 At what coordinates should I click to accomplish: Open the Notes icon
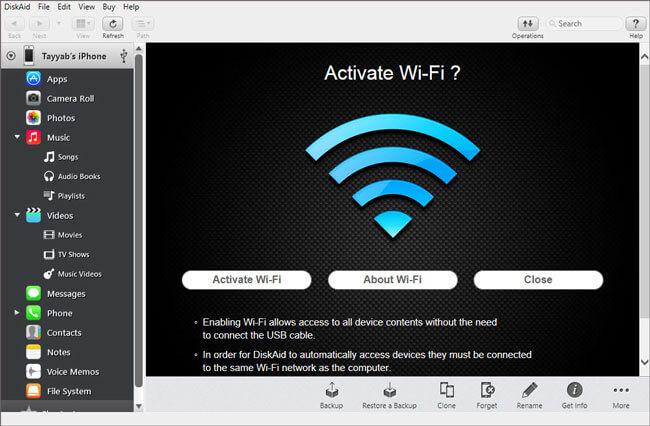tap(34, 352)
